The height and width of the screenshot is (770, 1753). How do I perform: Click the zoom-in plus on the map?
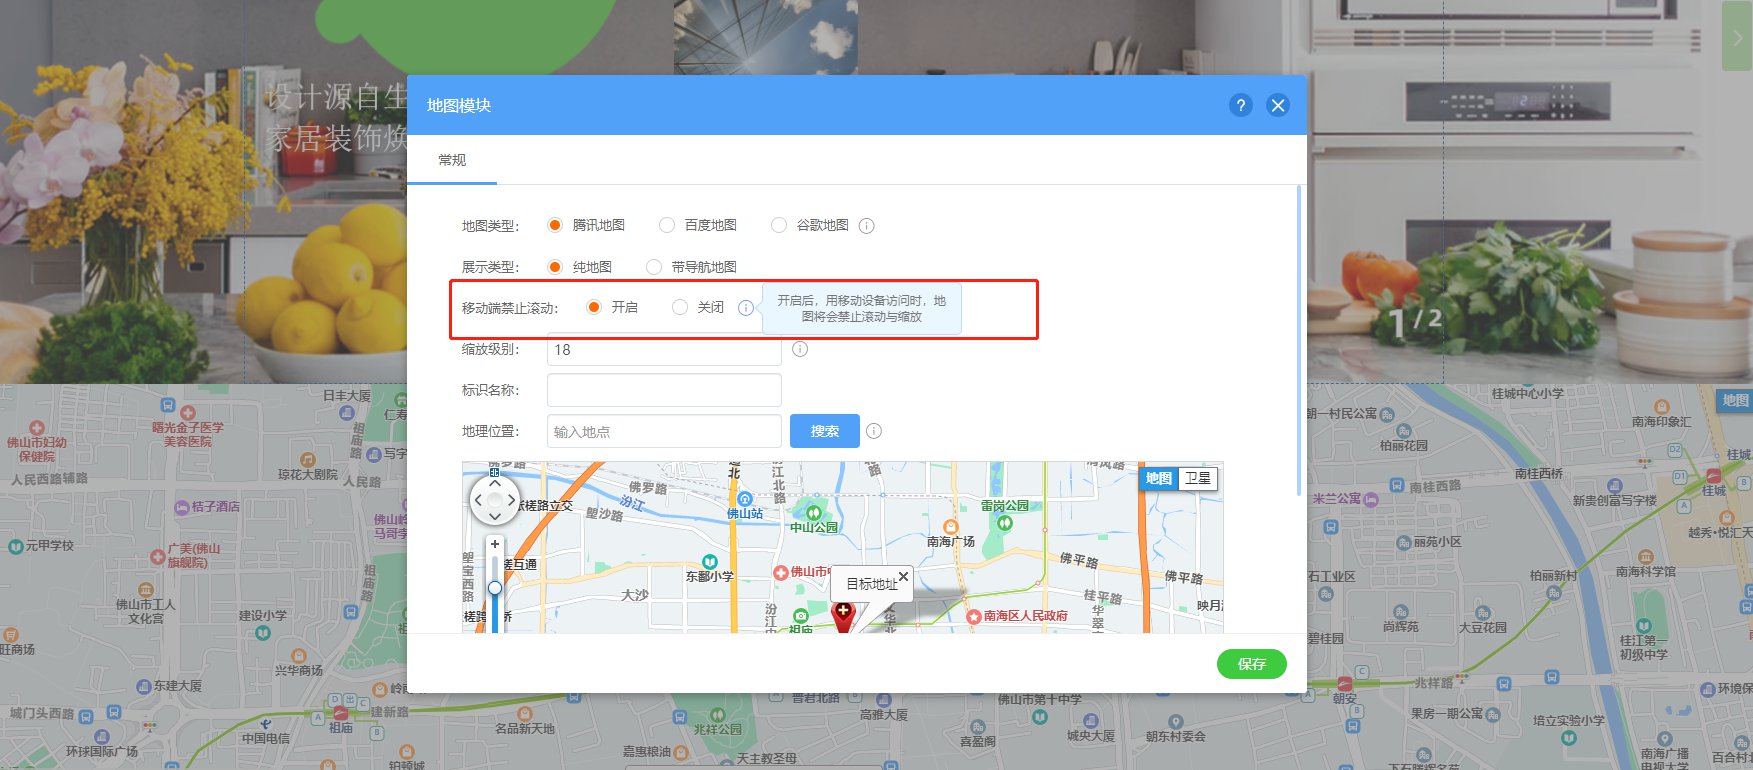click(495, 545)
